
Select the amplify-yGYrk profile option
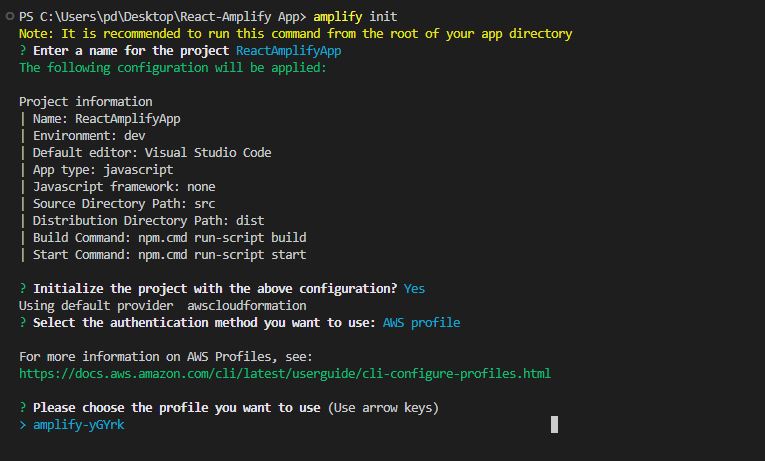(x=79, y=425)
